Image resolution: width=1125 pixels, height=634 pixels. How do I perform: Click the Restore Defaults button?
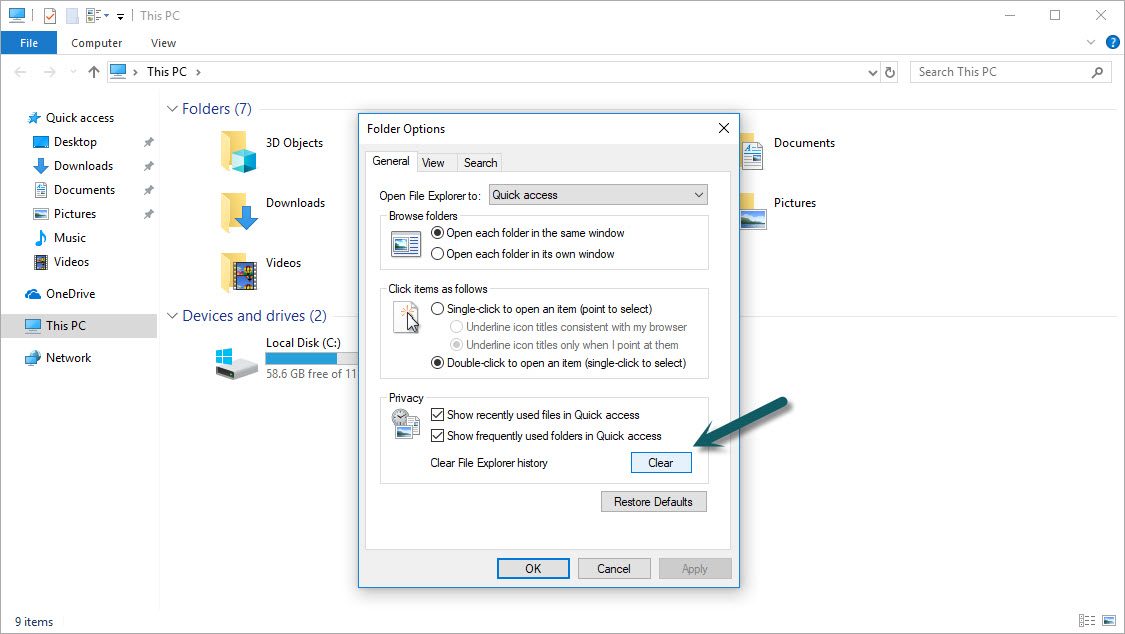654,501
